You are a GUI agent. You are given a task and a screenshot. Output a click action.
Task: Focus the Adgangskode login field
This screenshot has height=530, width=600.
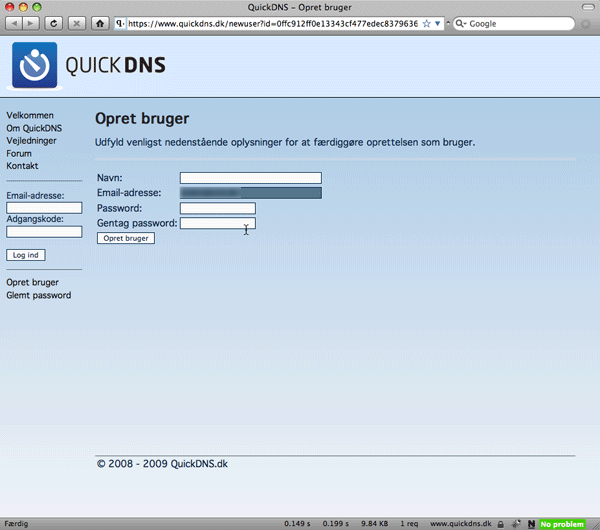(44, 232)
